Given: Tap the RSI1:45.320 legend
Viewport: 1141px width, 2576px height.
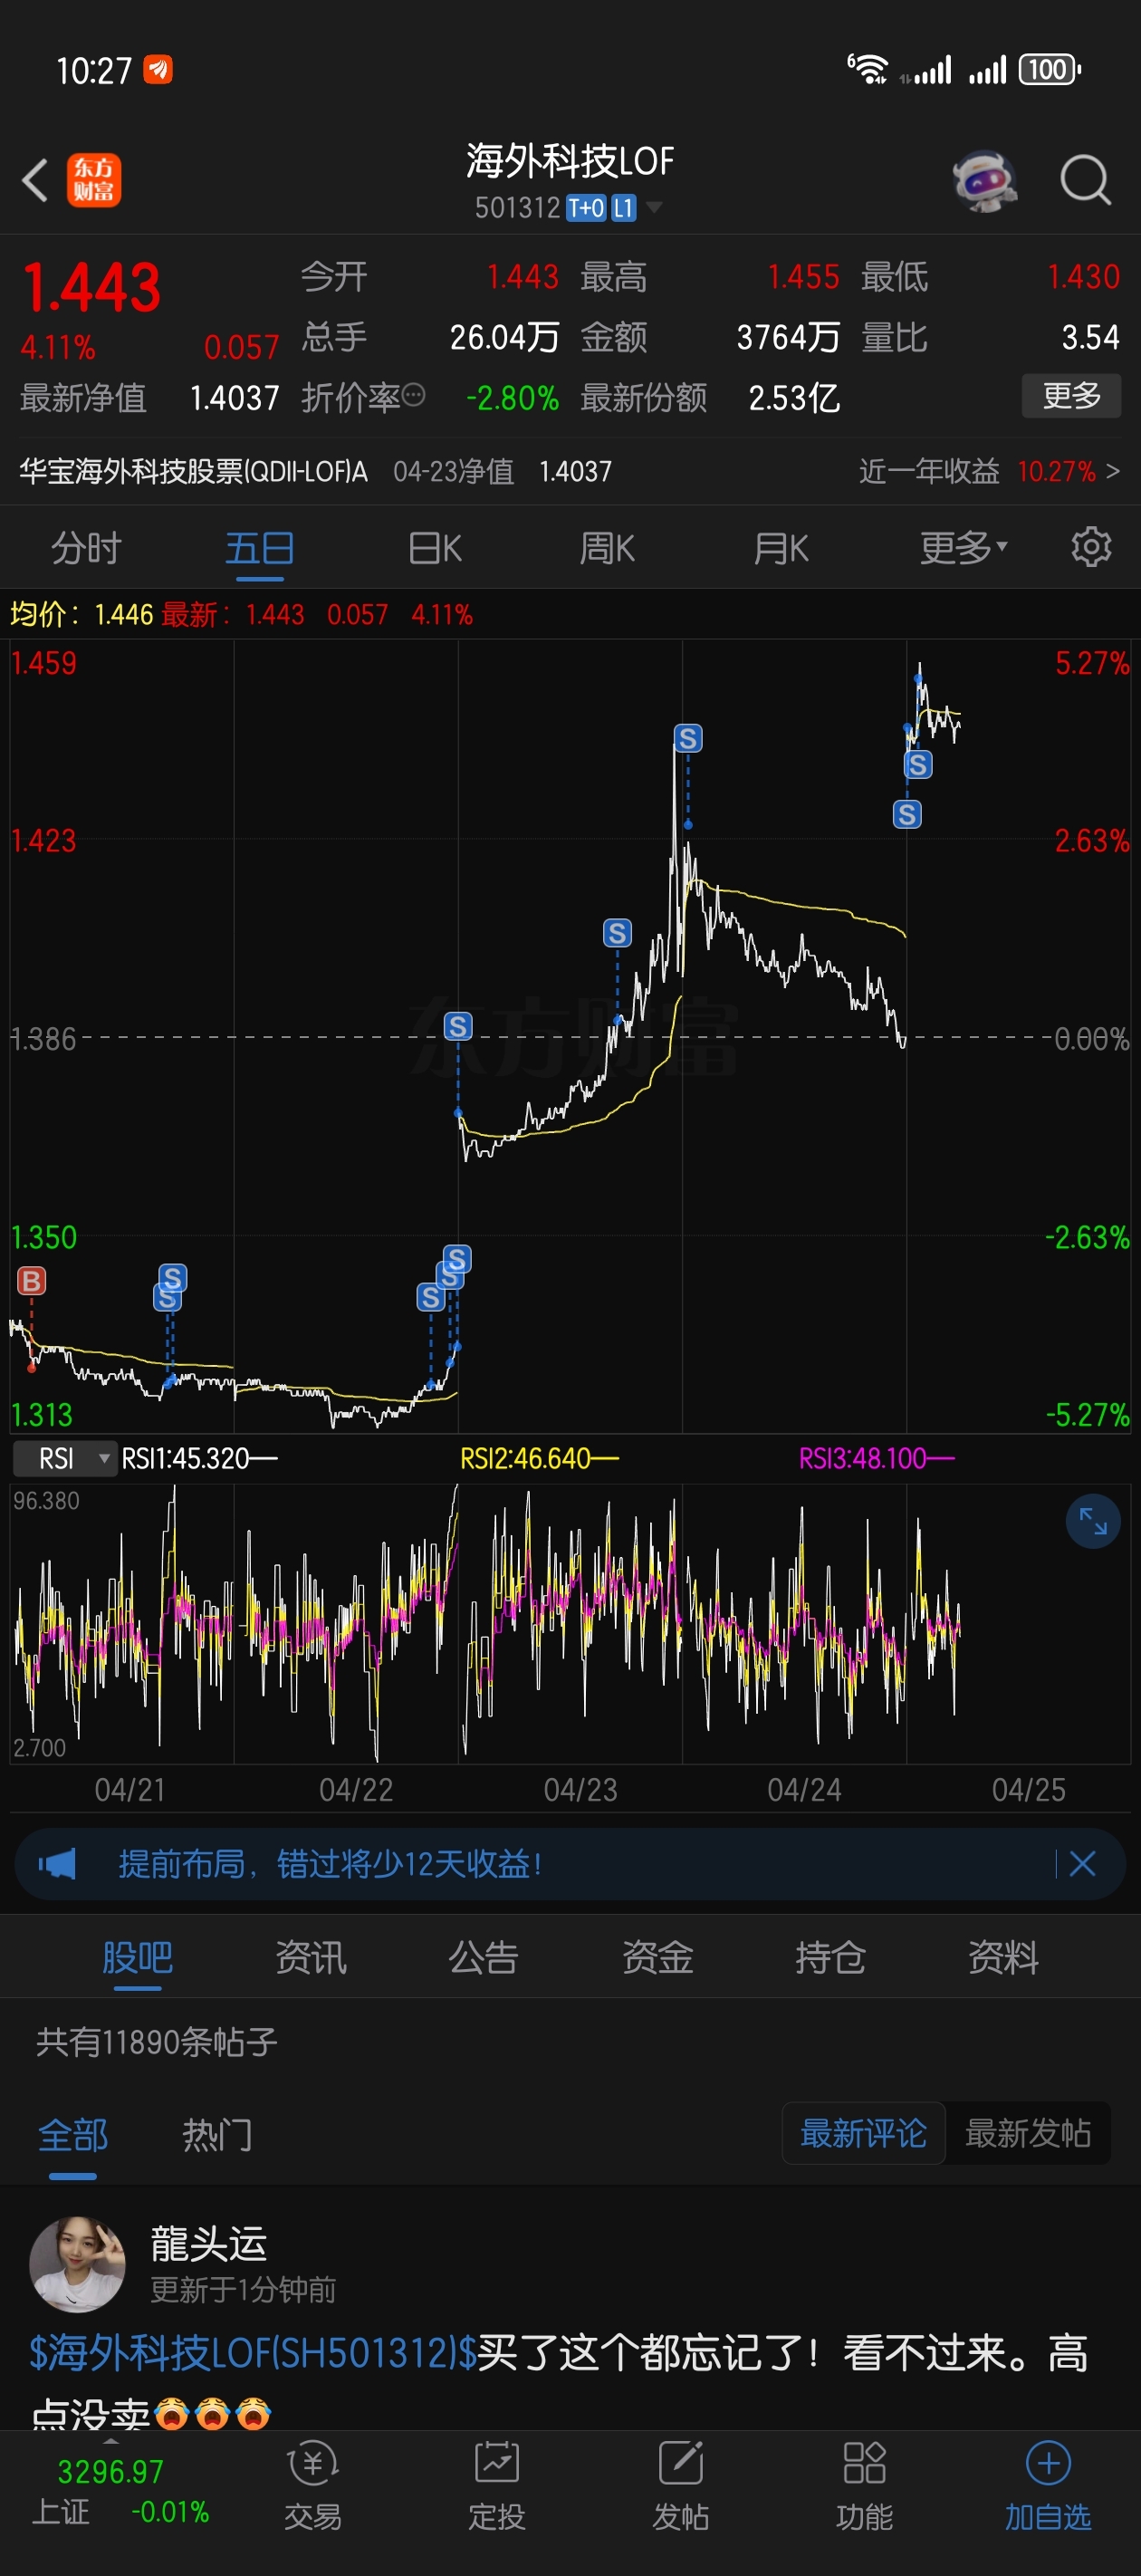Looking at the screenshot, I should [199, 1459].
